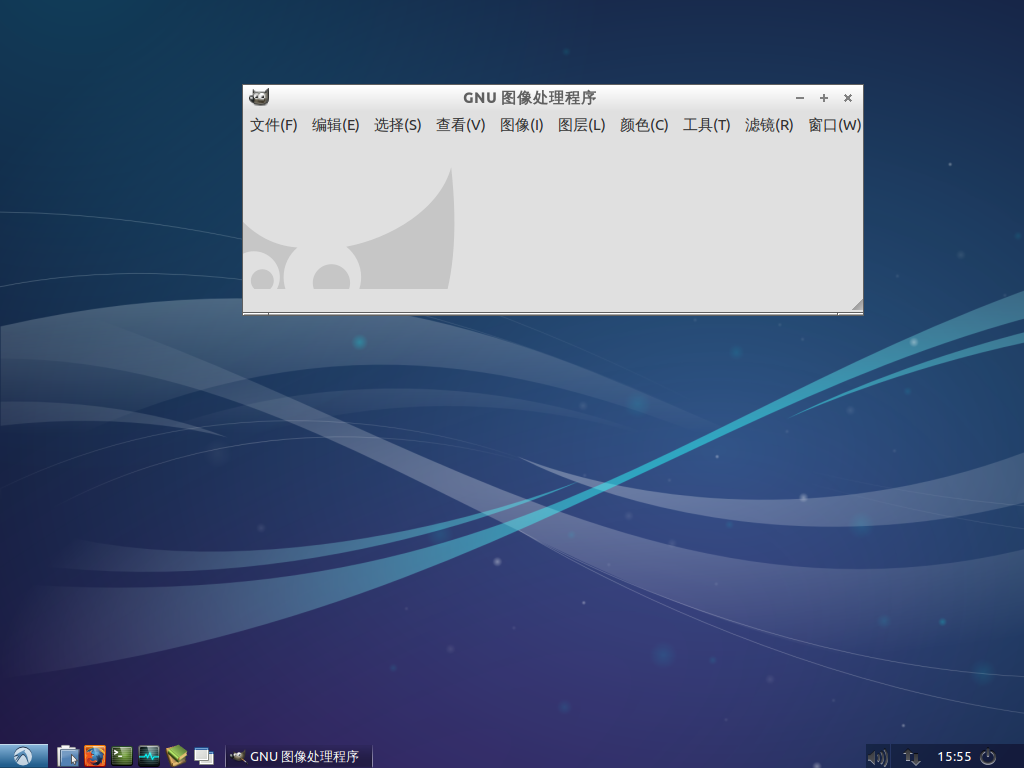The image size is (1024, 768).
Task: Click the show desktop windows icon
Action: pos(204,756)
